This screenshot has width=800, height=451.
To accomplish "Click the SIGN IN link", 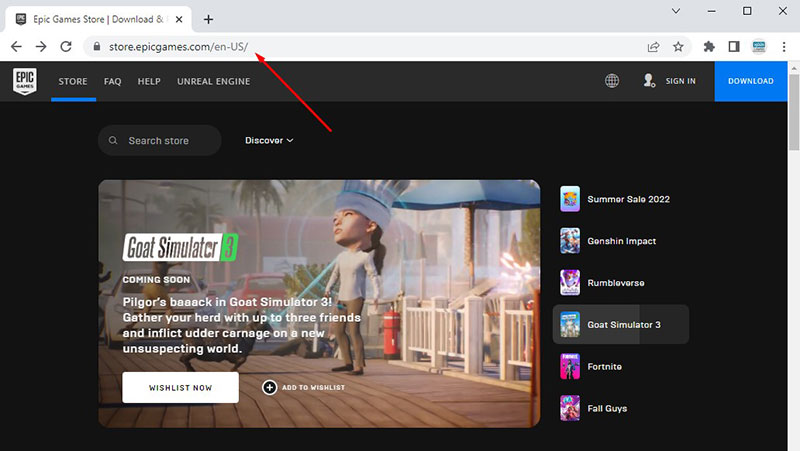I will (680, 81).
